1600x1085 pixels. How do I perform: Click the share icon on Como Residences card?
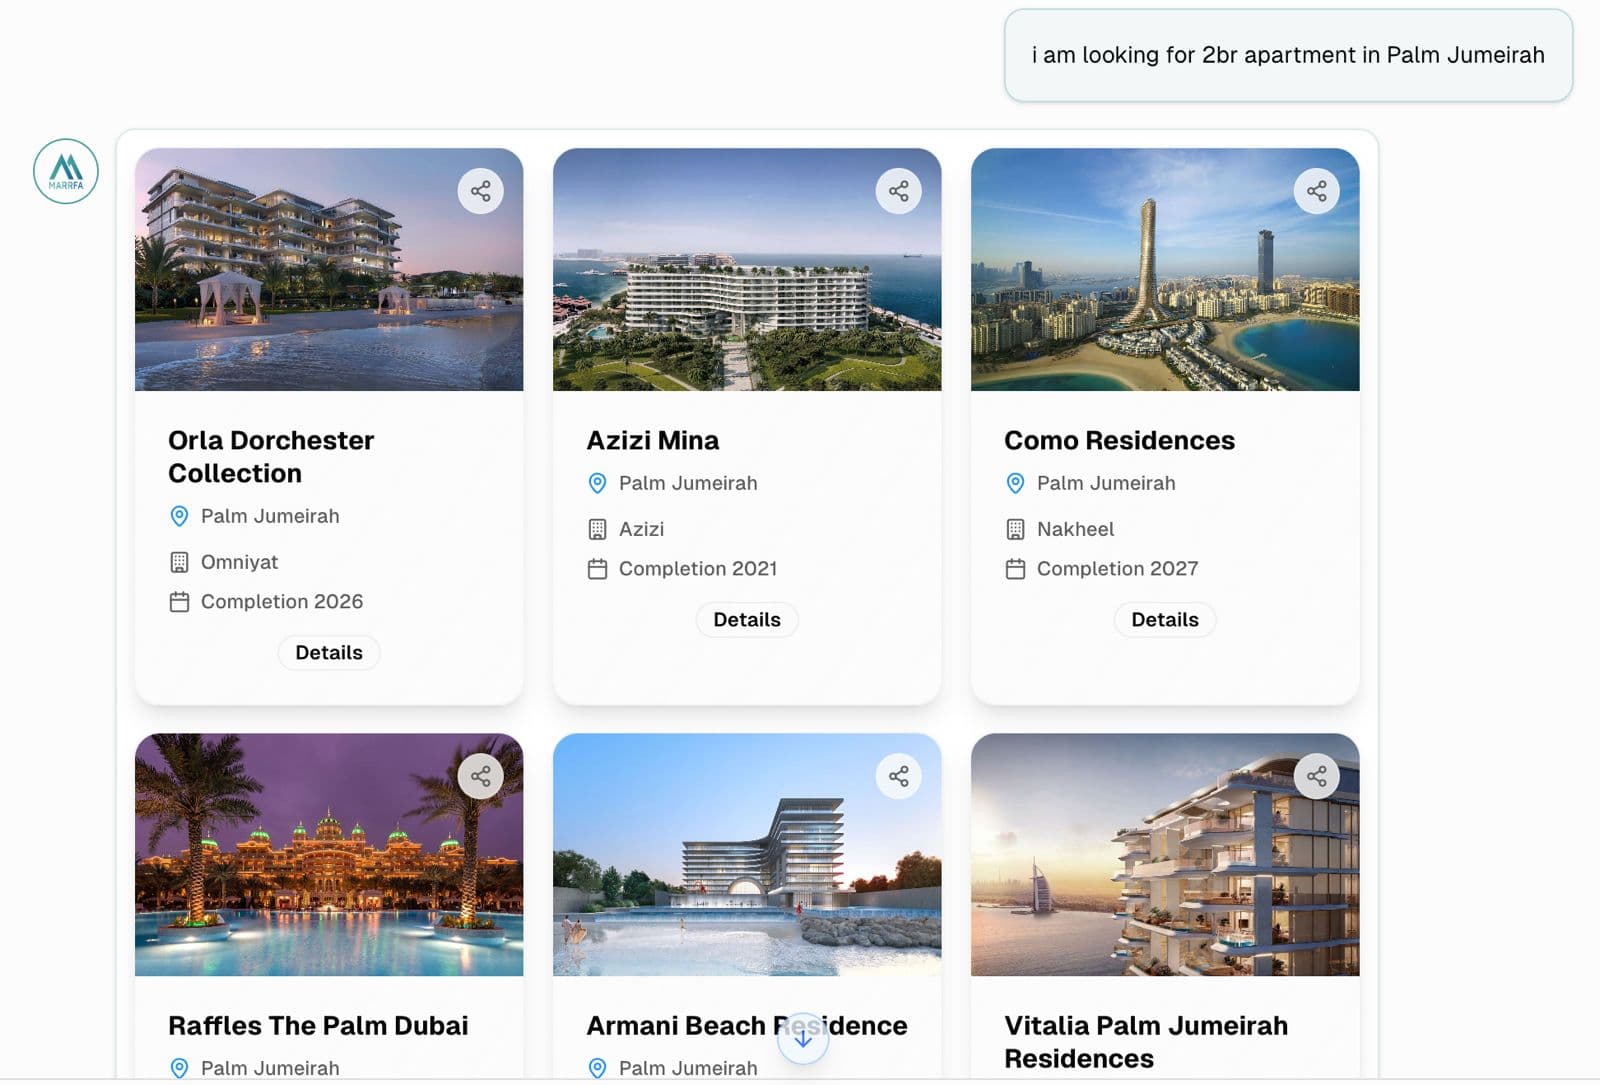click(1317, 190)
